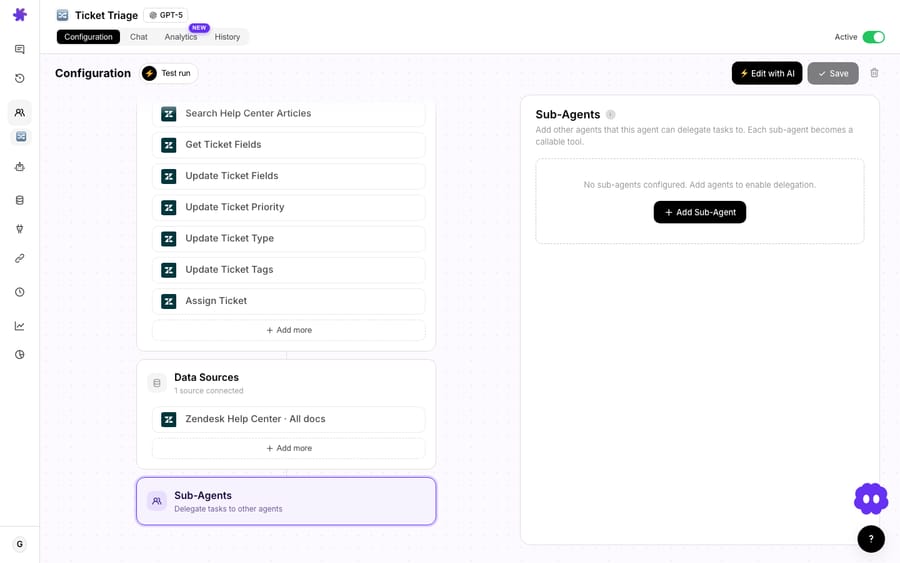The image size is (900, 563).
Task: Open the History tab
Action: pos(227,37)
